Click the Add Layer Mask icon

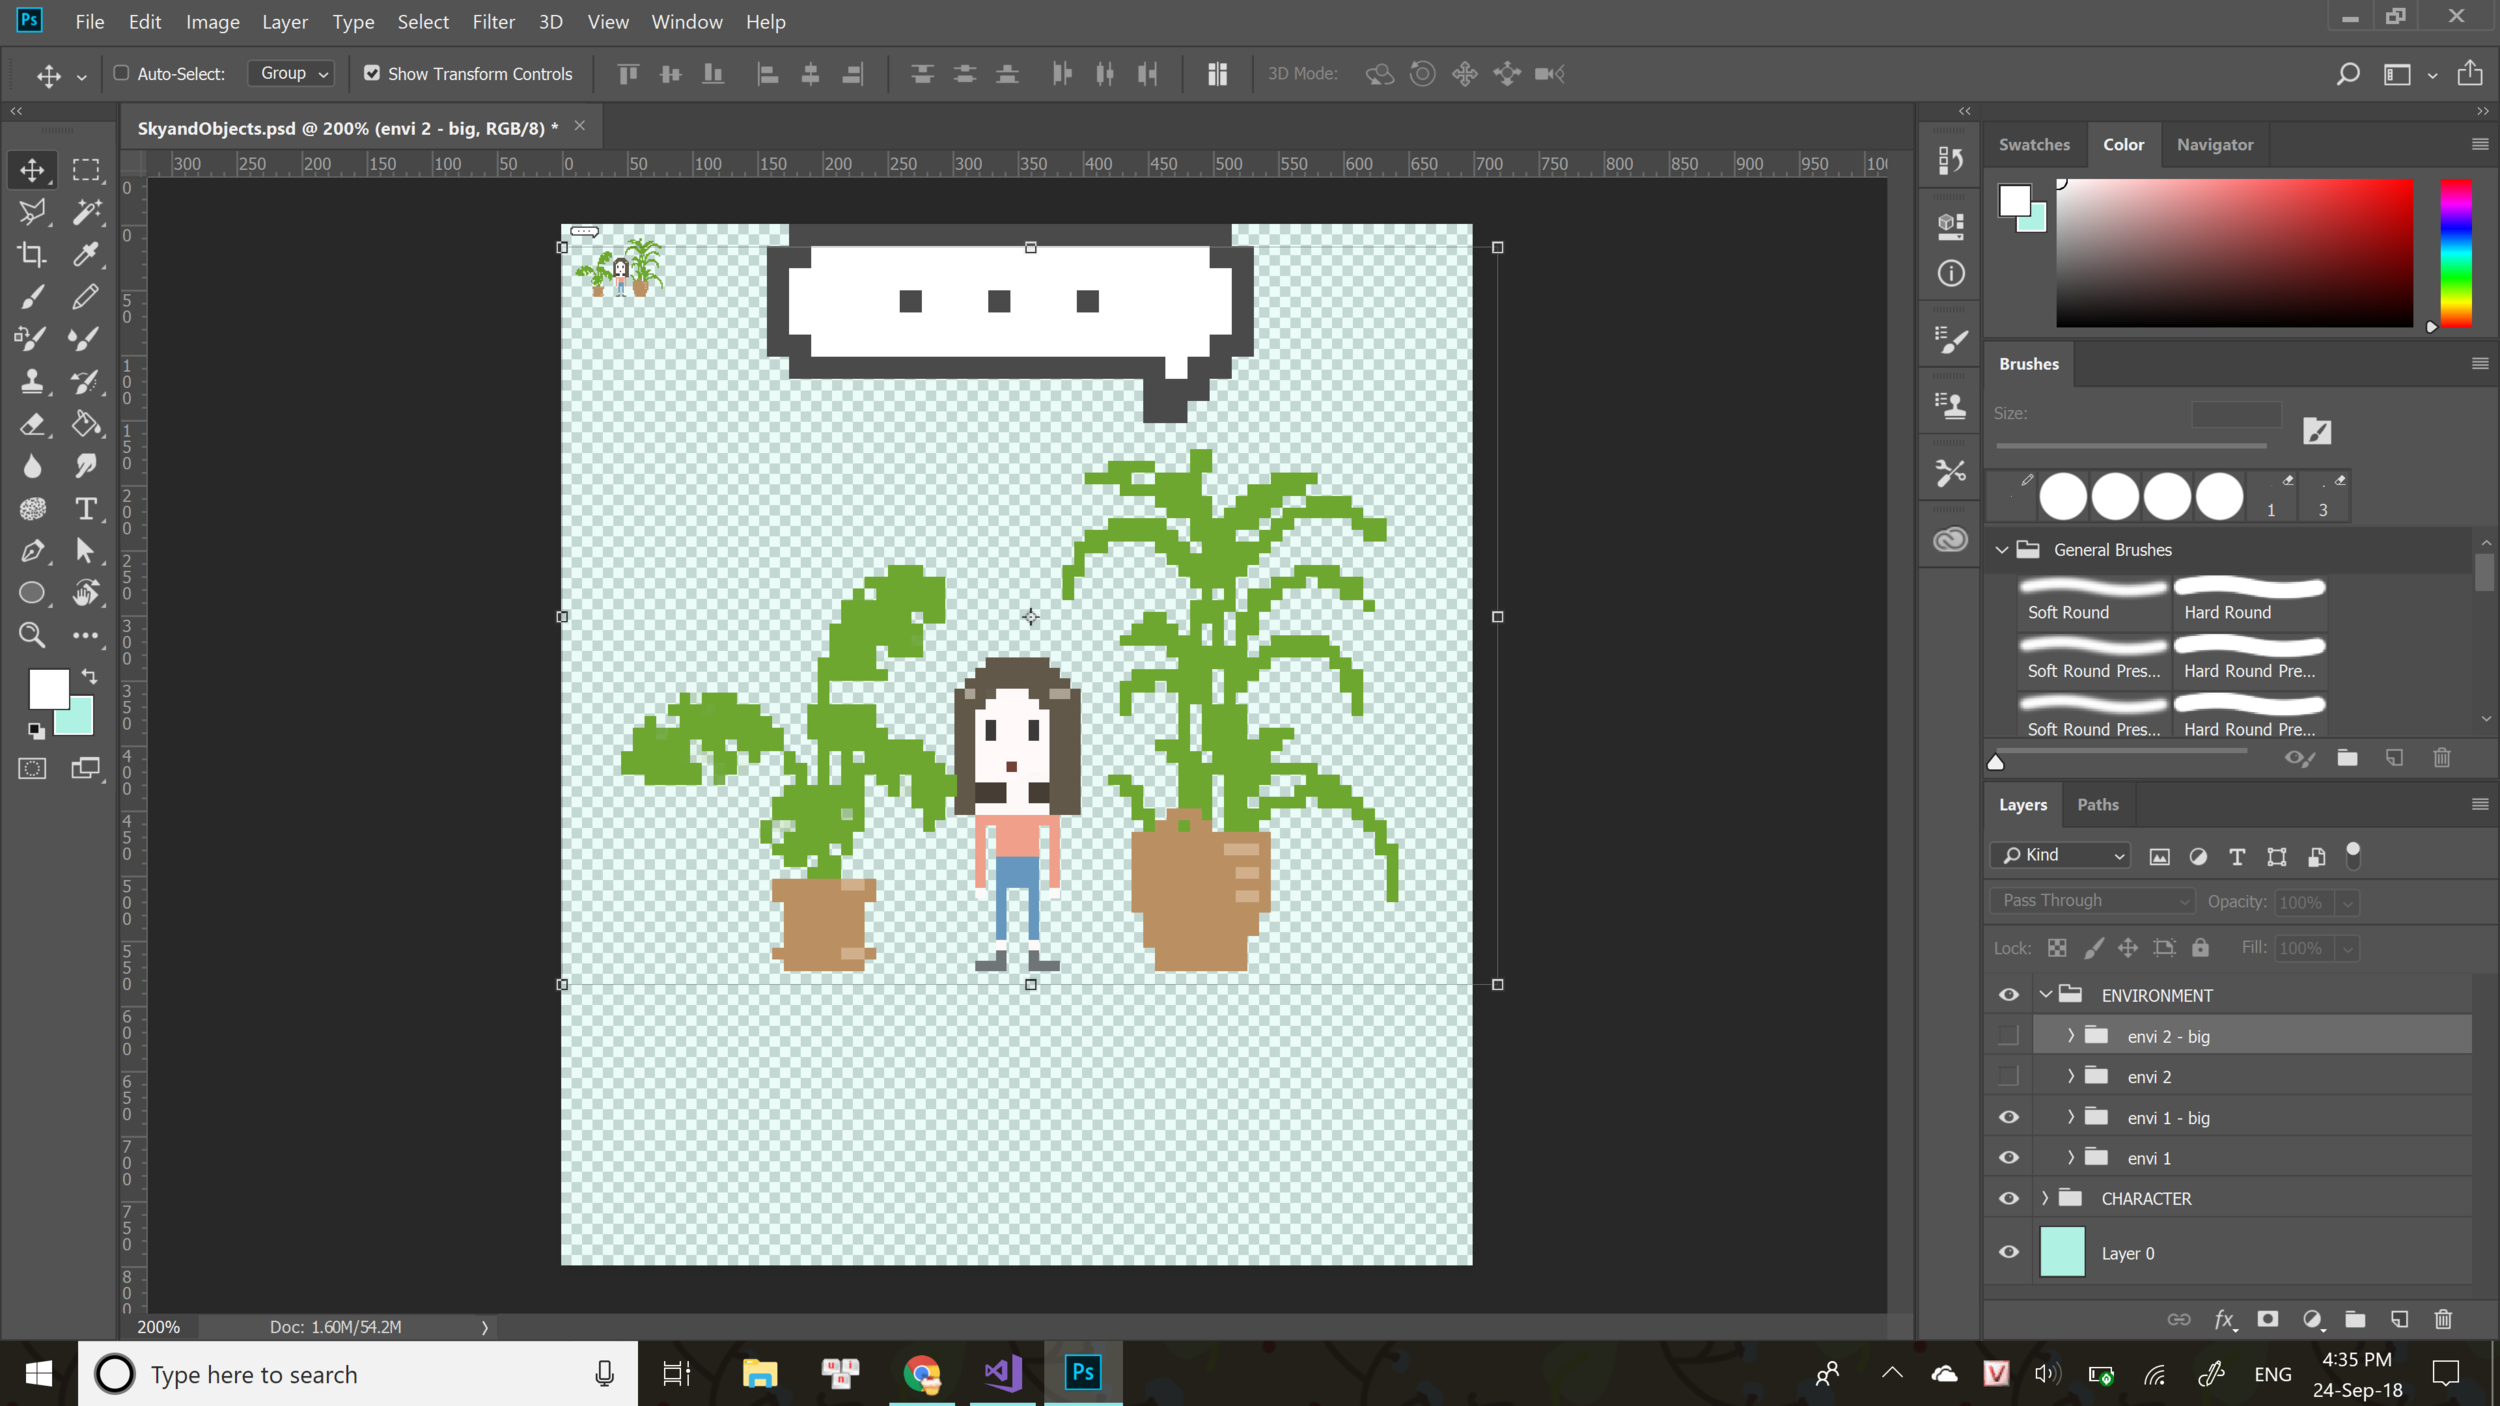pyautogui.click(x=2268, y=1318)
